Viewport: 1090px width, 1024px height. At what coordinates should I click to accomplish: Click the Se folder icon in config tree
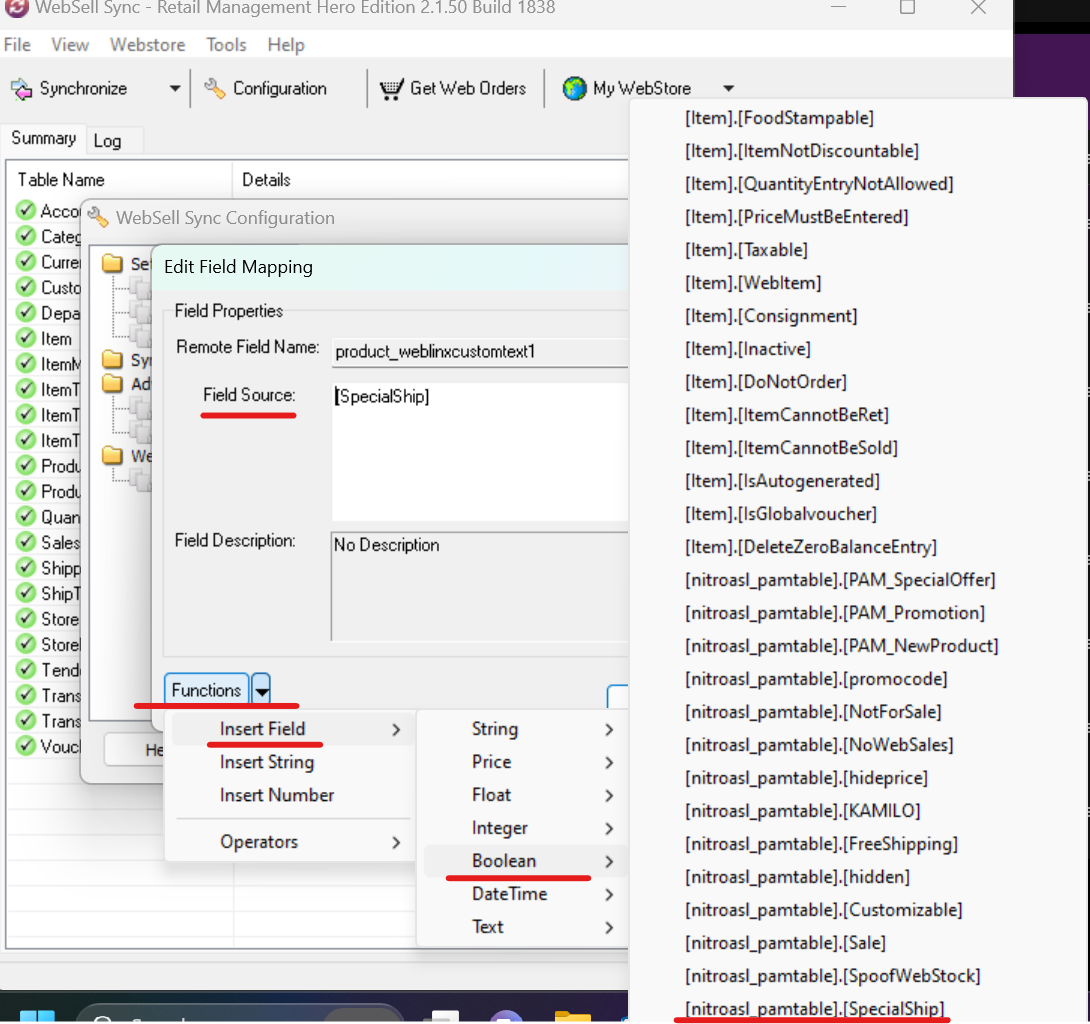pyautogui.click(x=112, y=263)
